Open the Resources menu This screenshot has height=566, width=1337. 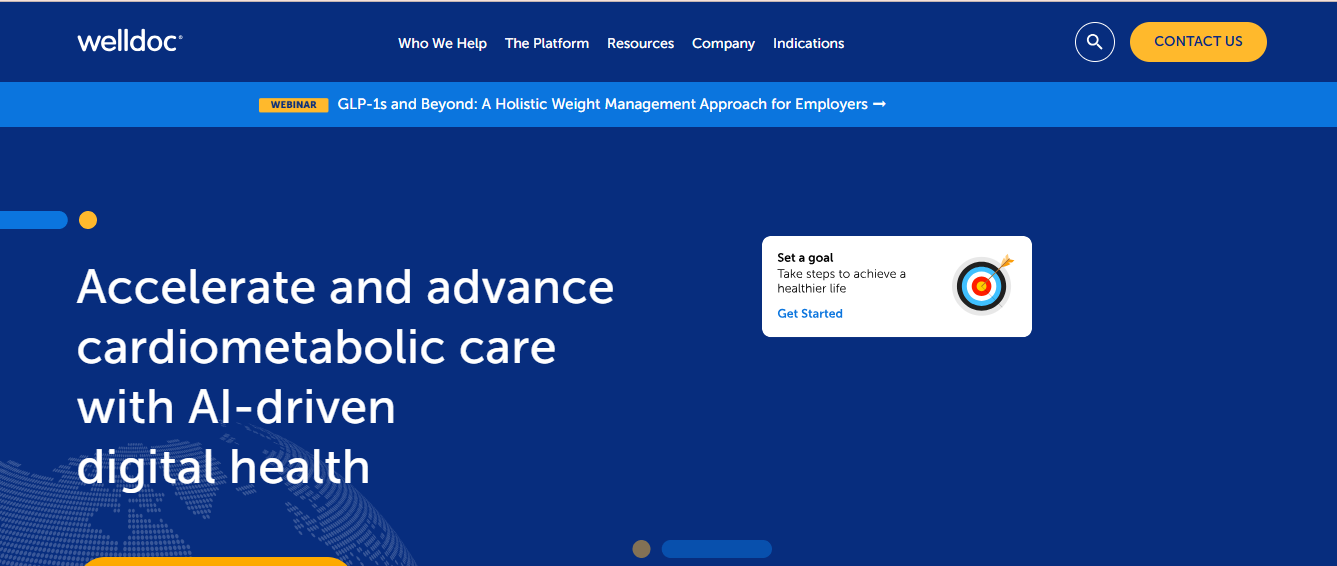coord(640,43)
